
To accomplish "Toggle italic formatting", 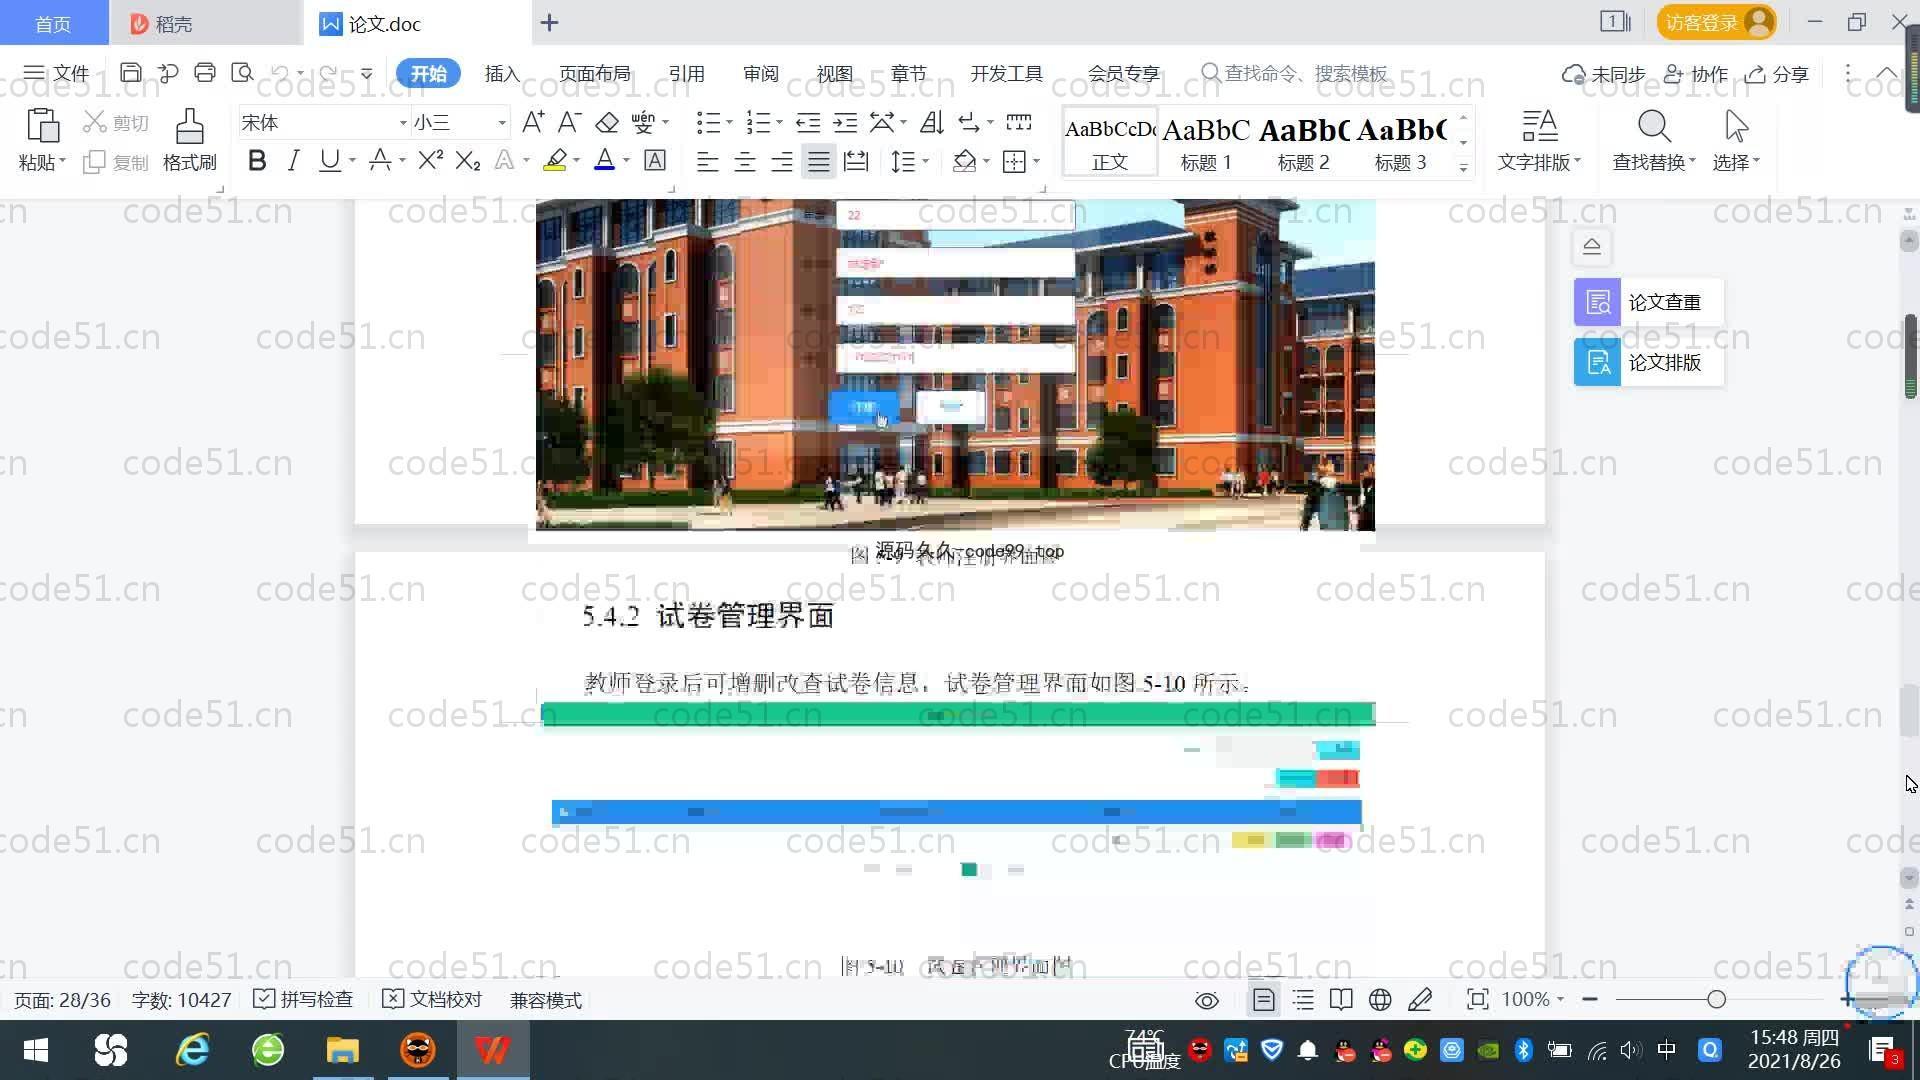I will (293, 161).
